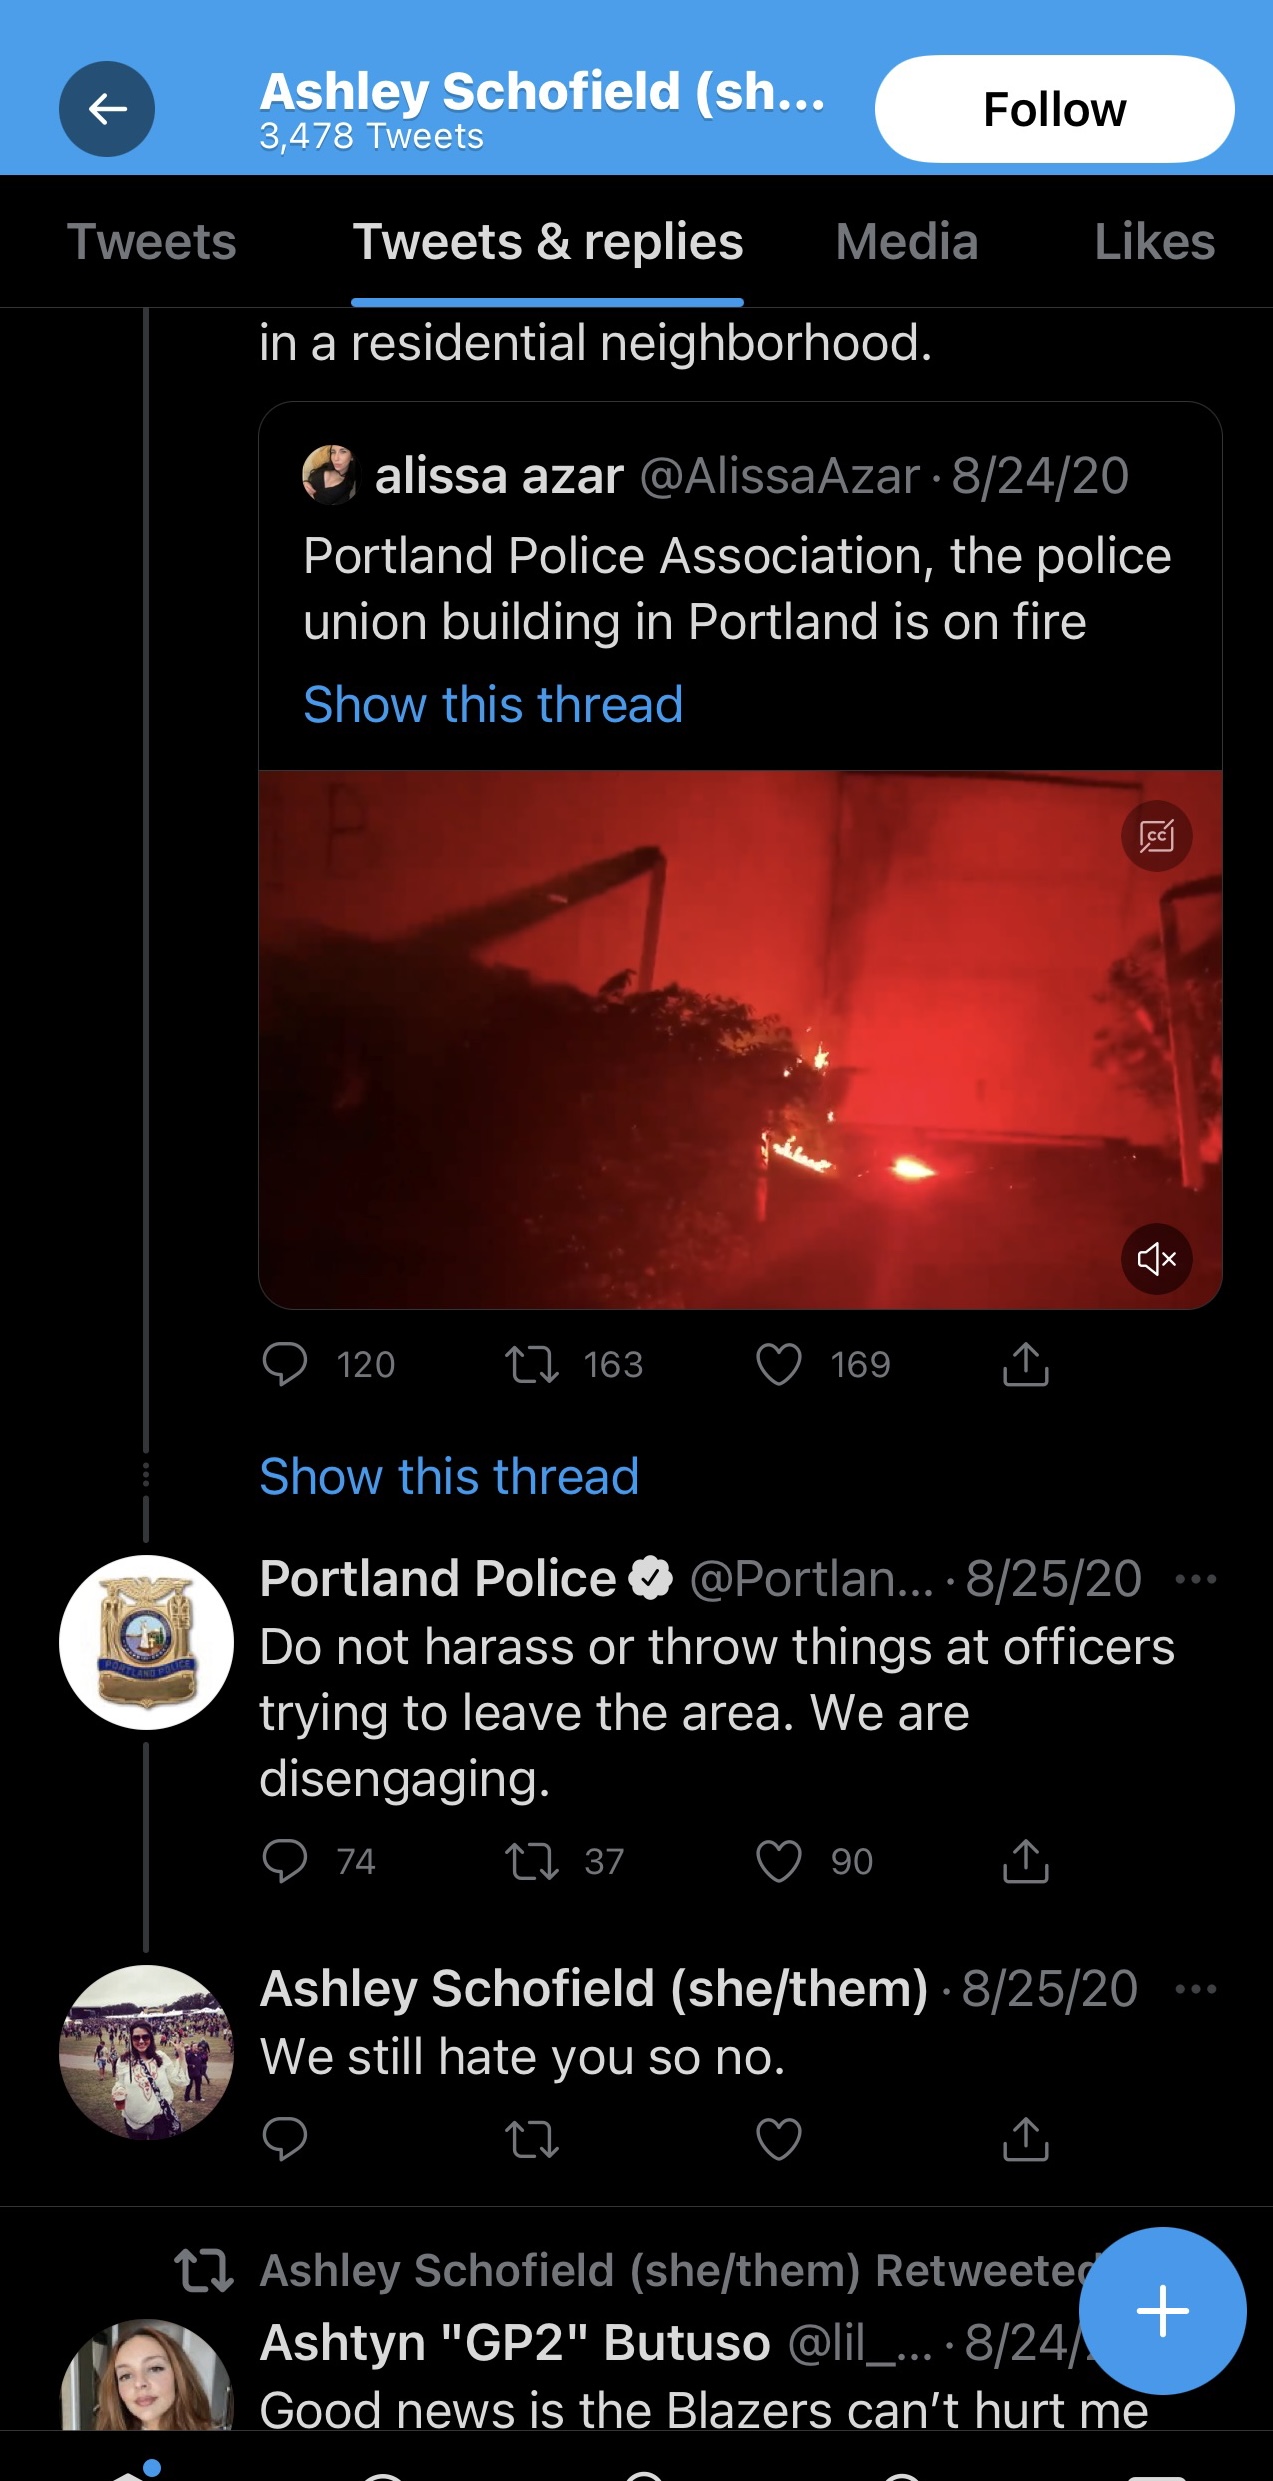Switch to the Tweets tab
Image resolution: width=1273 pixels, height=2481 pixels.
click(x=151, y=242)
